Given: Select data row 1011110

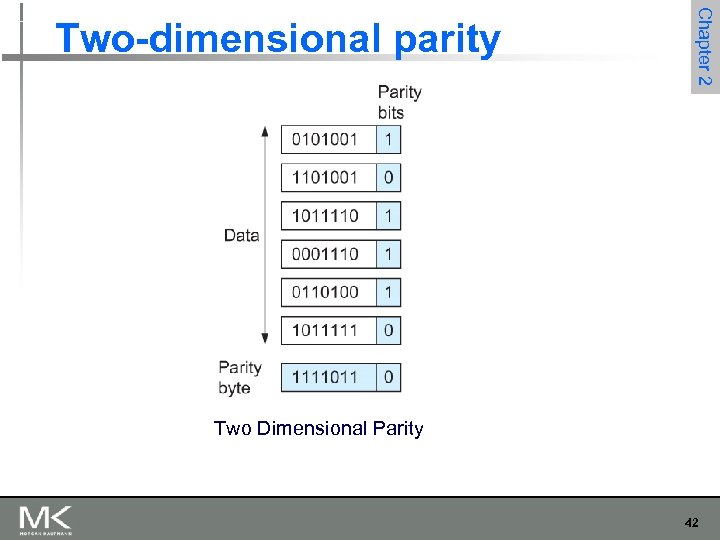Looking at the screenshot, I should click(x=329, y=215).
